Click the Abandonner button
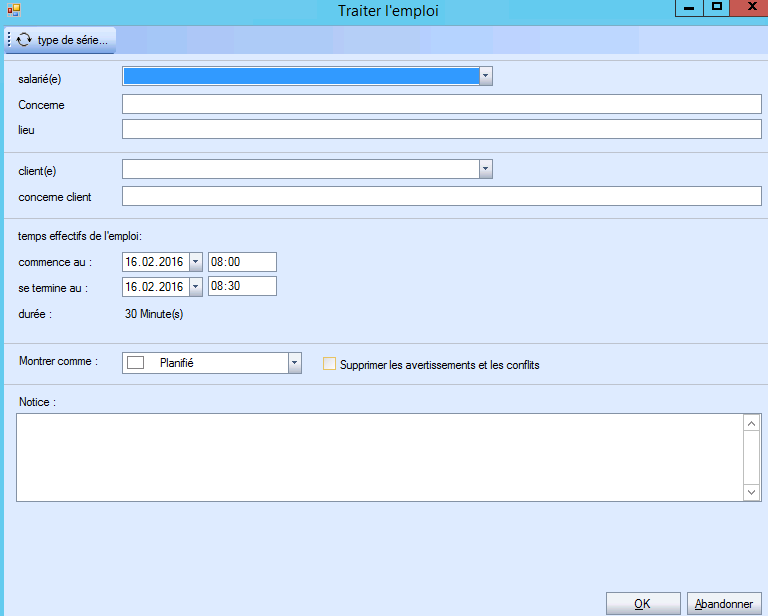Screen dimensions: 768x616 click(x=724, y=604)
